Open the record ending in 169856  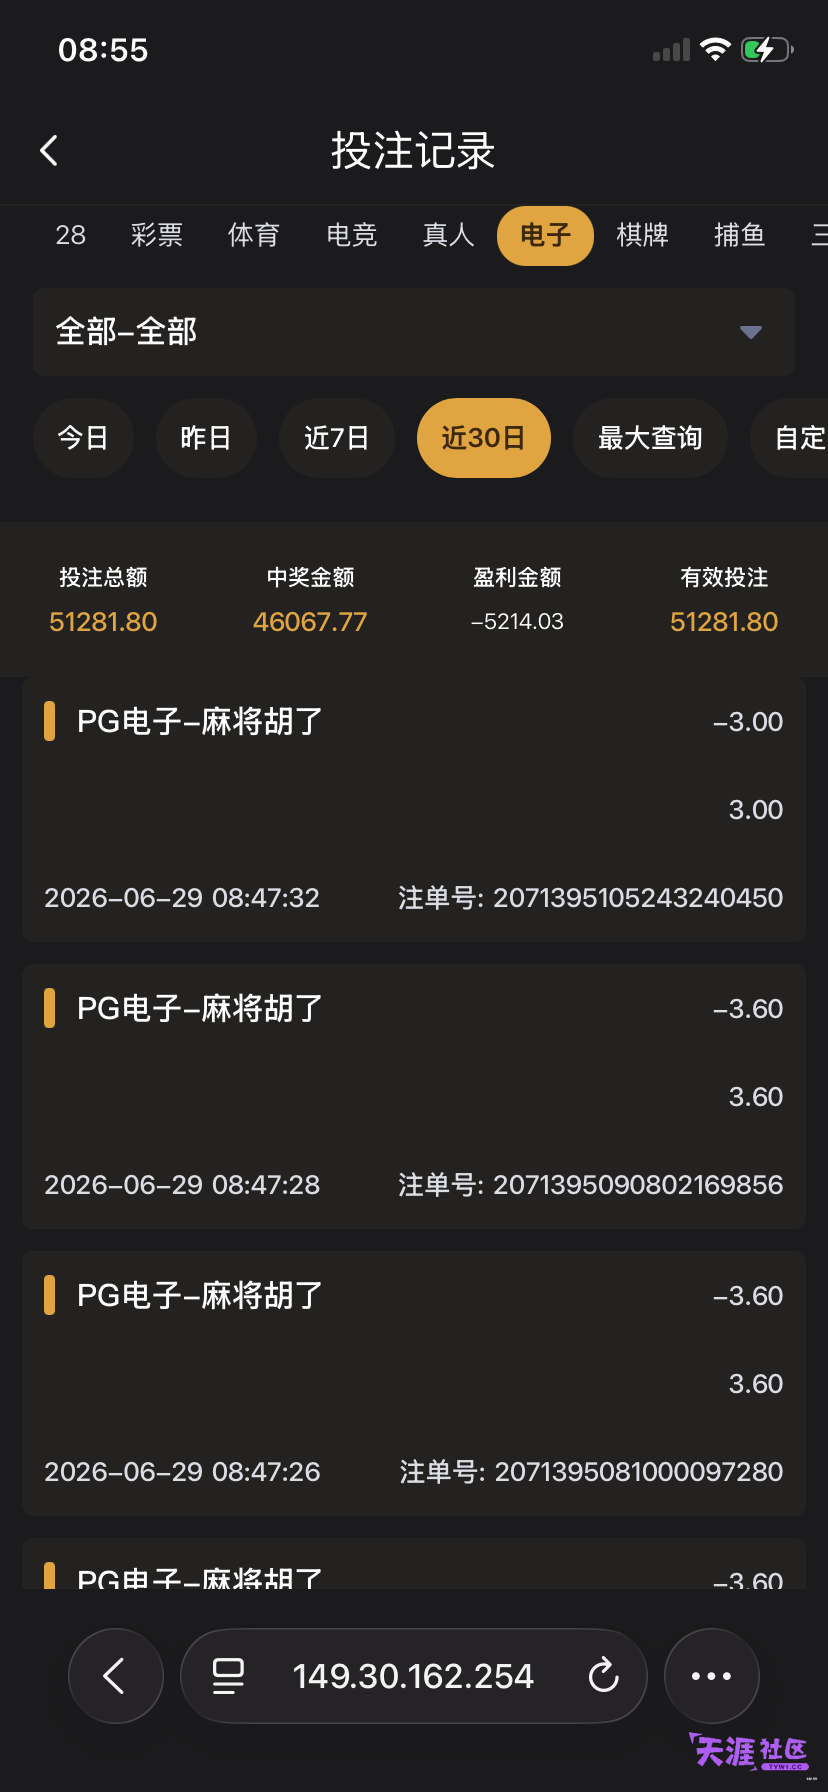point(414,1097)
